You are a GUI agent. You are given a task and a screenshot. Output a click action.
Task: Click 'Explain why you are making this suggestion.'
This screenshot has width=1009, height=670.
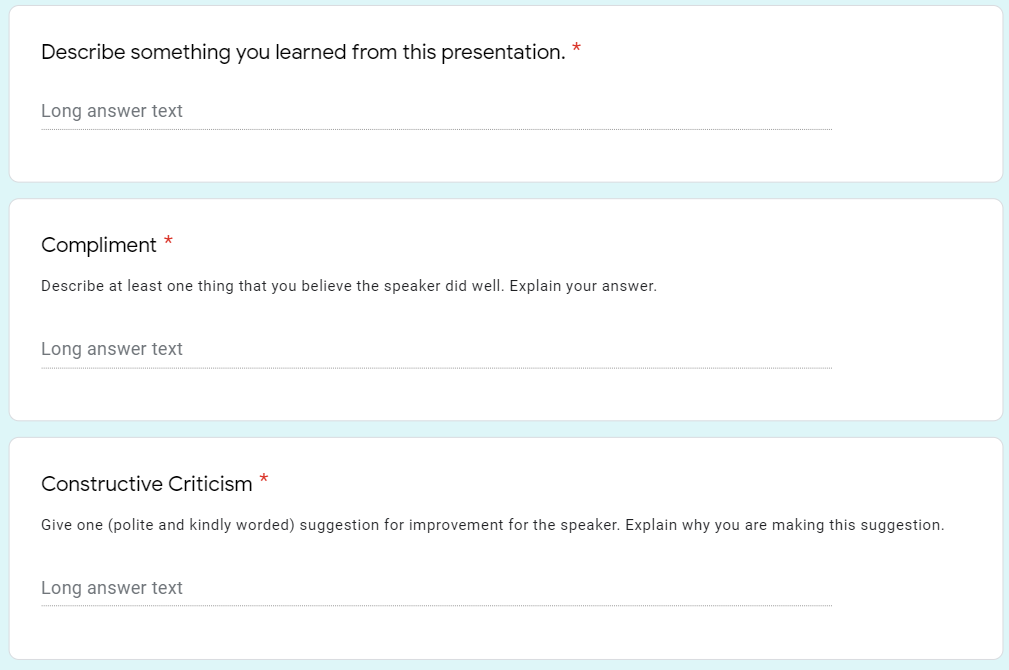pos(784,525)
